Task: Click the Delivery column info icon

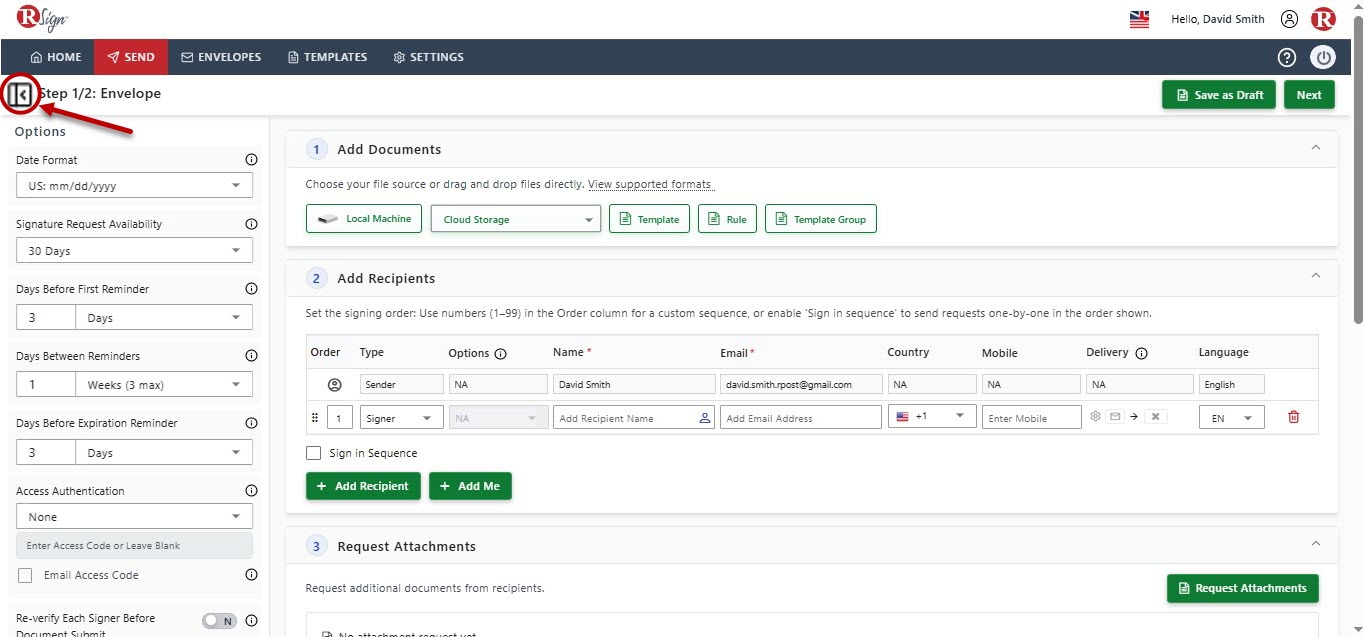Action: click(x=1142, y=353)
